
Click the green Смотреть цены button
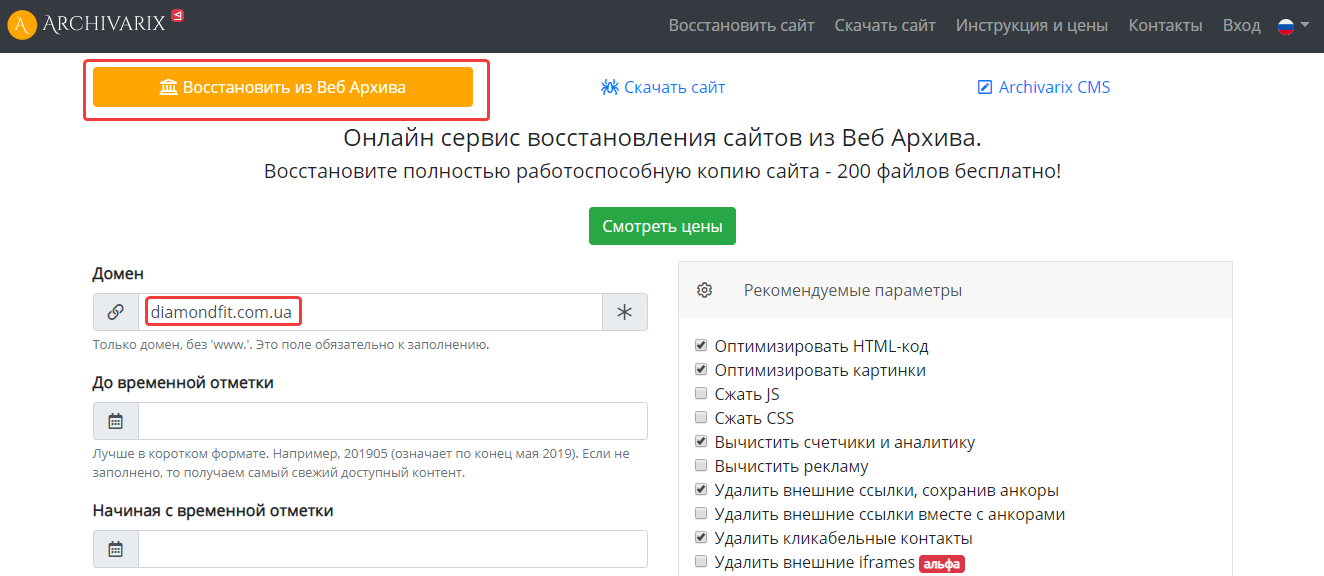point(662,226)
